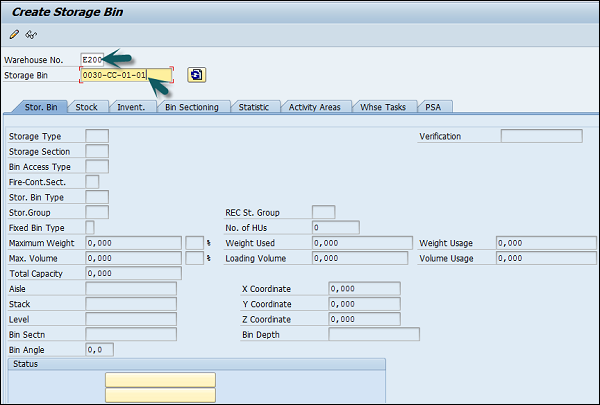Click the Maximum Weight unit box
This screenshot has height=405, width=600.
(195, 243)
